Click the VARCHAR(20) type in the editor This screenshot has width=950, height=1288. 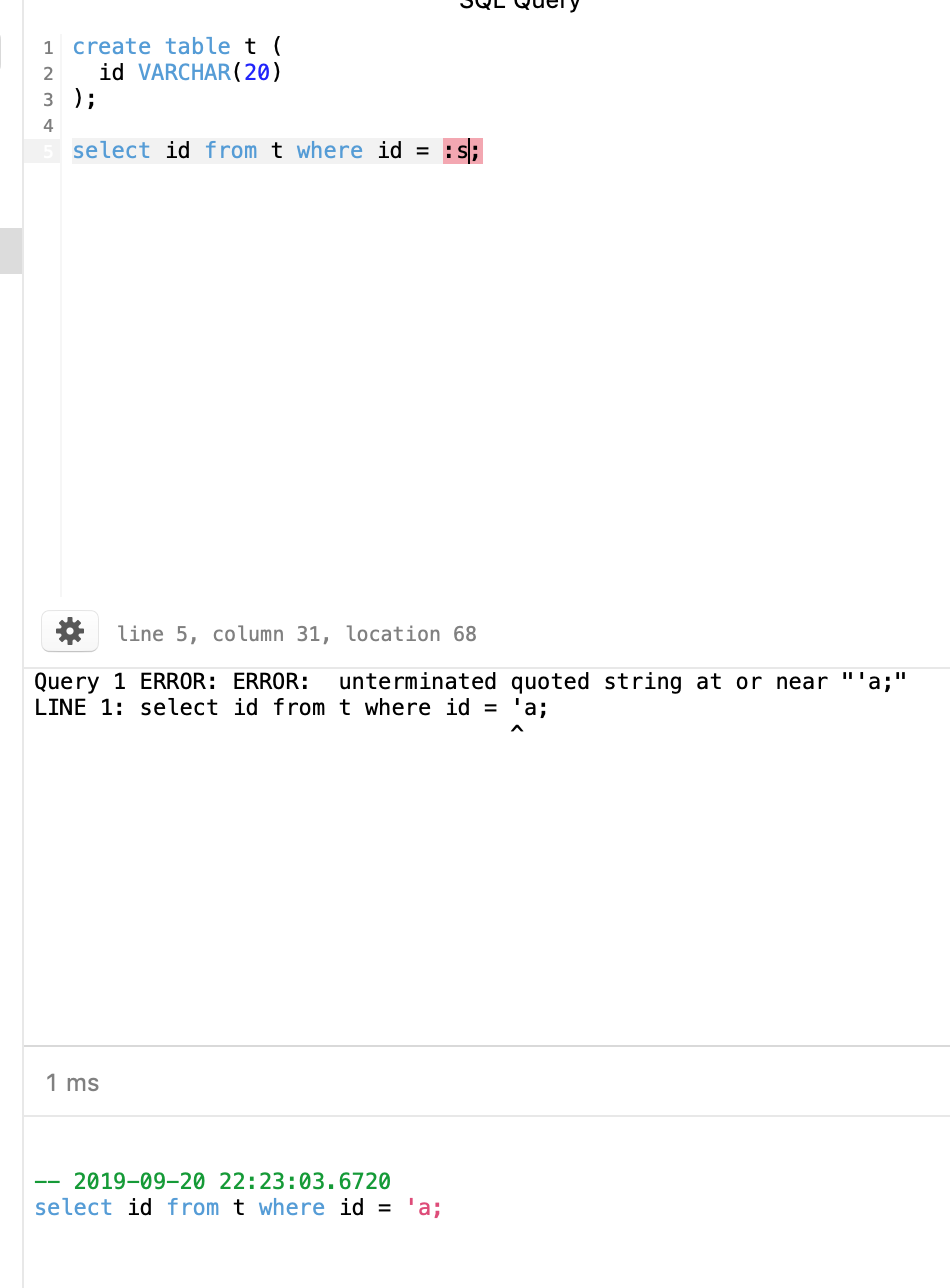point(211,72)
